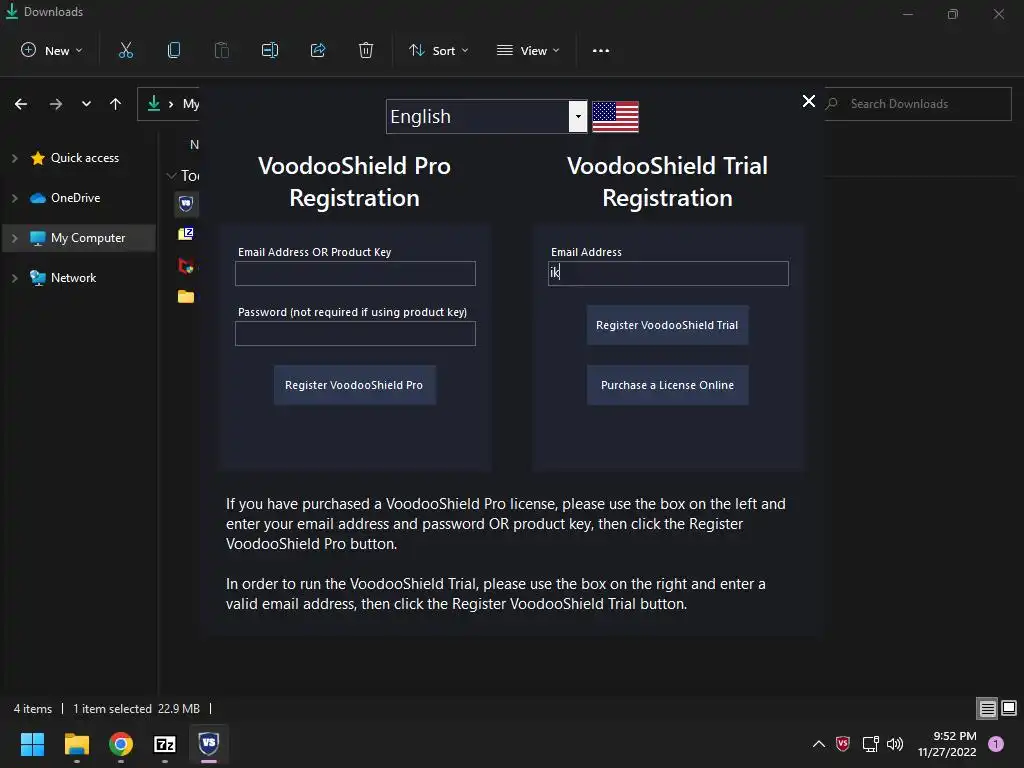Screen dimensions: 1024x768
Task: Click the Pro Password input field
Action: click(x=355, y=334)
